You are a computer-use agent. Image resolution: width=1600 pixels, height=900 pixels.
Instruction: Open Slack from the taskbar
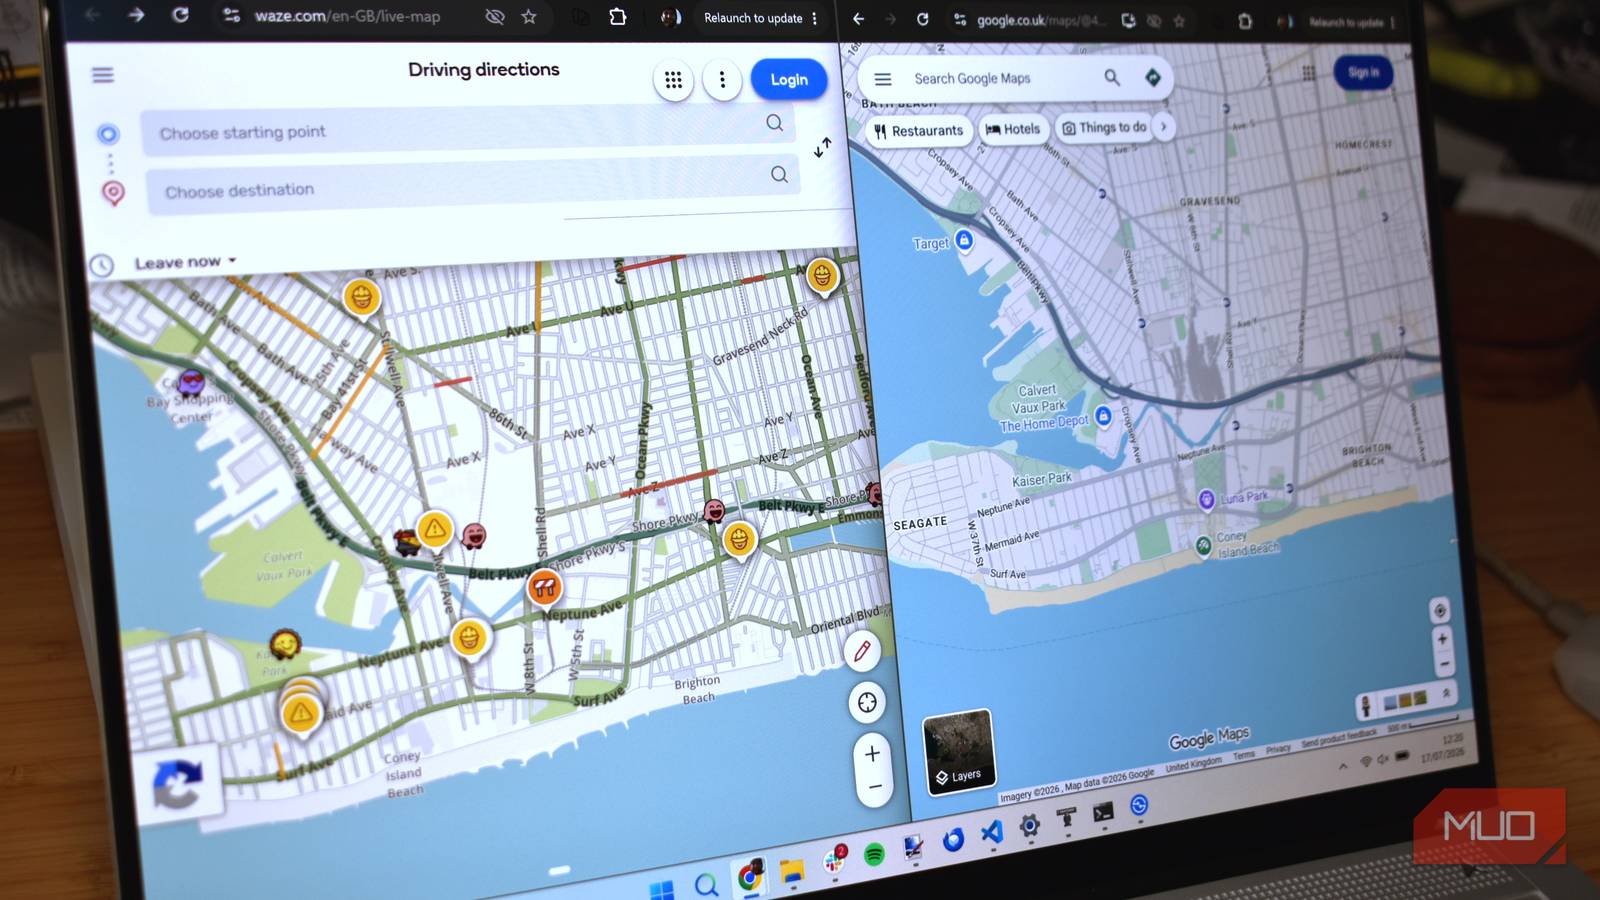[x=834, y=861]
